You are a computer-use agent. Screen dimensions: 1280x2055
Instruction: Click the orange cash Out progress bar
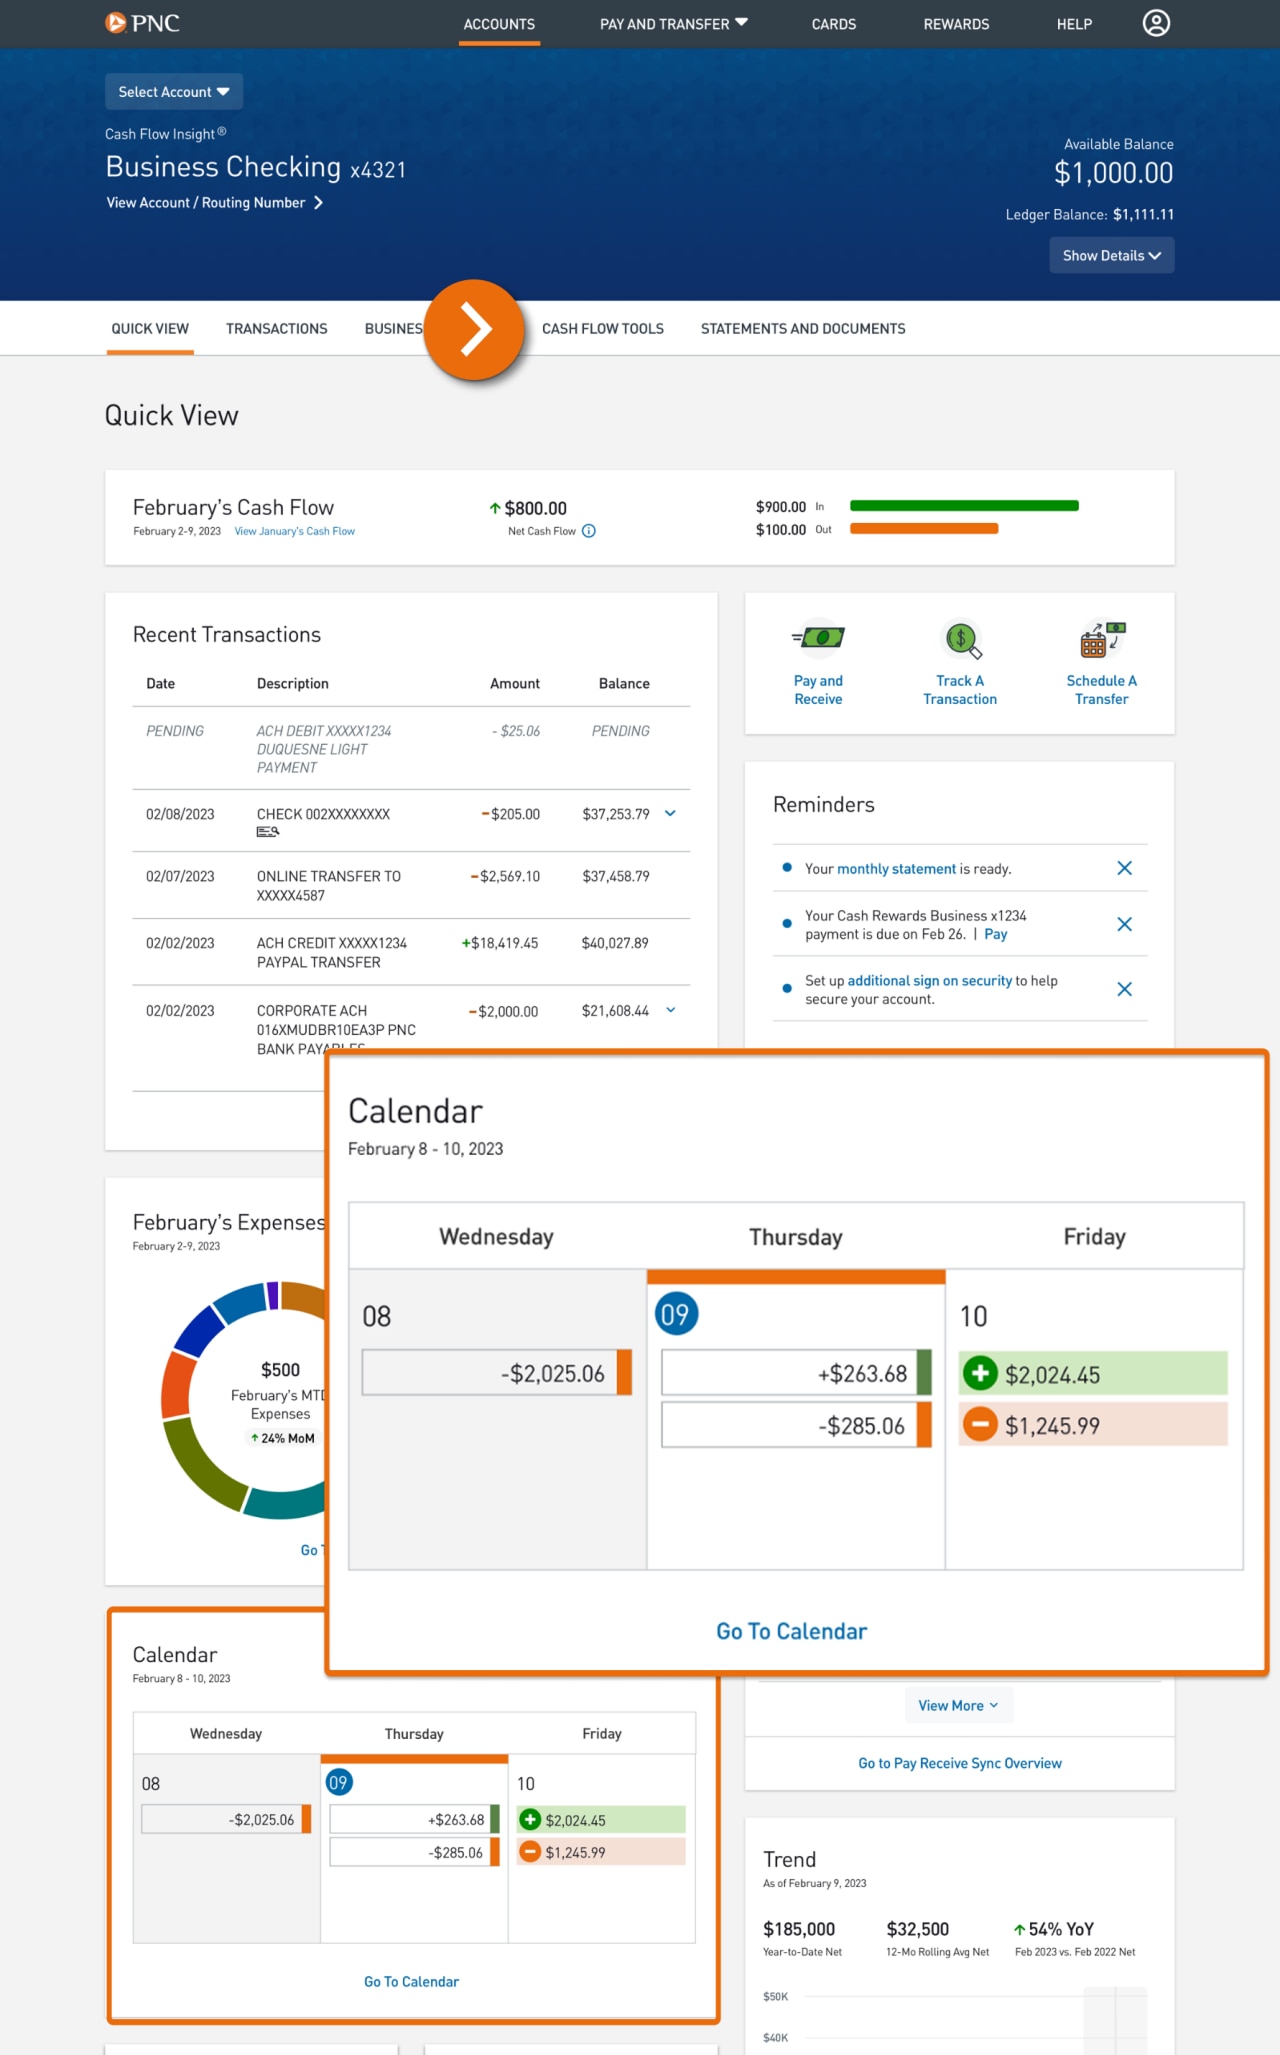click(x=924, y=529)
